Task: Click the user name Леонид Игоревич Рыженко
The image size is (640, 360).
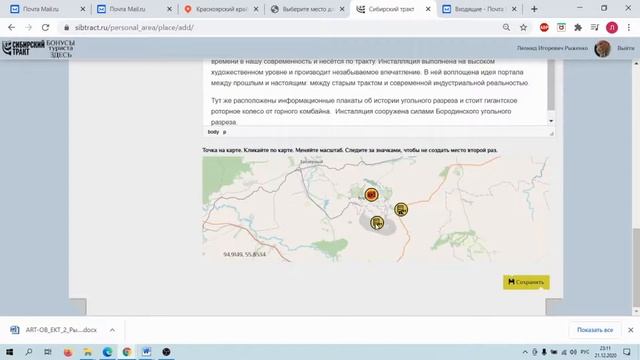Action: [552, 48]
